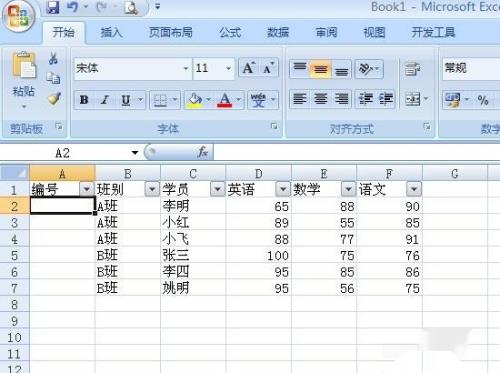Open the number format dropdown showing 常规
Screen dimensions: 500x373
pos(471,69)
